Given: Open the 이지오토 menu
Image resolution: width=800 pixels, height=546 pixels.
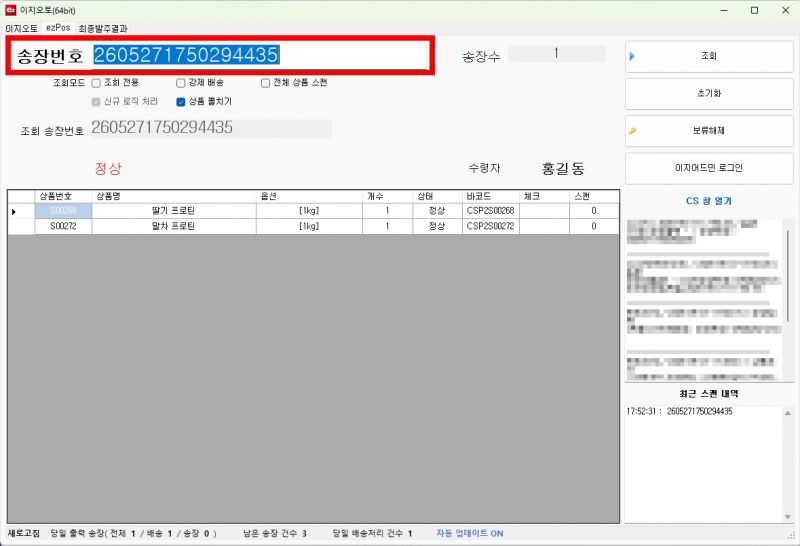Looking at the screenshot, I should [21, 29].
